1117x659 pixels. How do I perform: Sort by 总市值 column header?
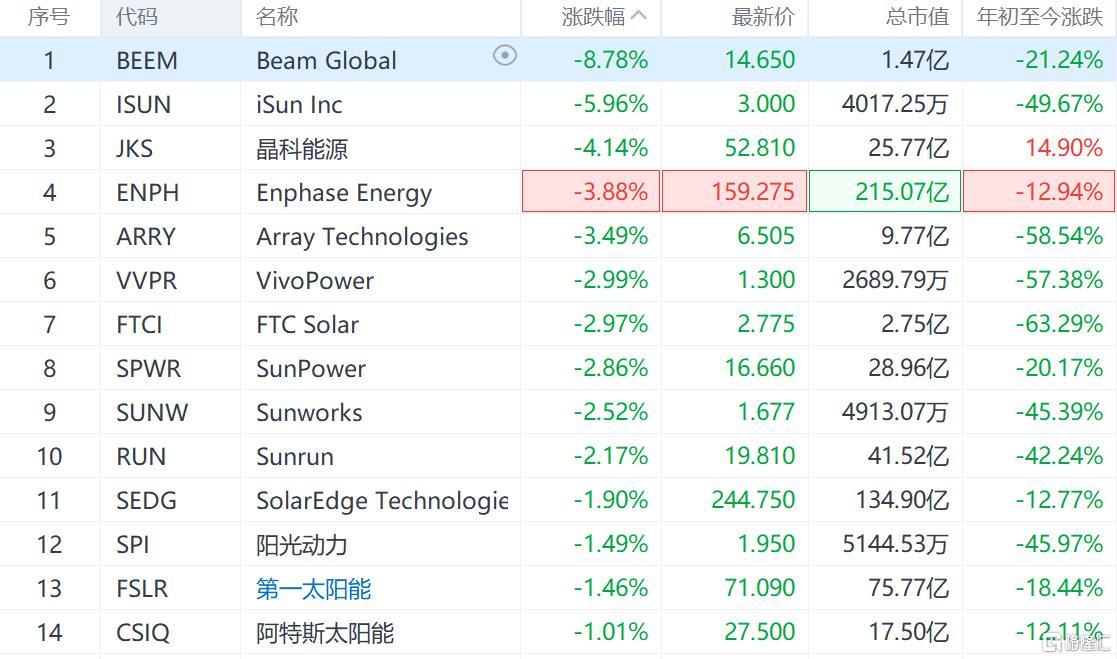pyautogui.click(x=918, y=16)
